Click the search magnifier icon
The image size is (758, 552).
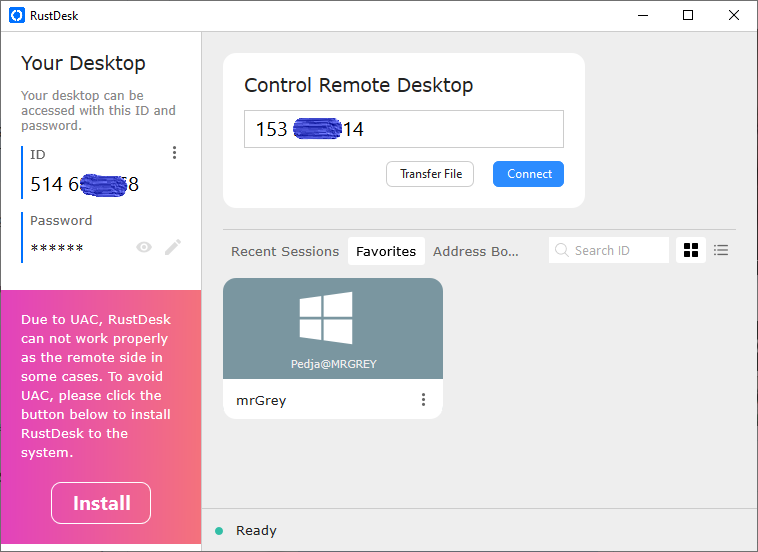[562, 250]
